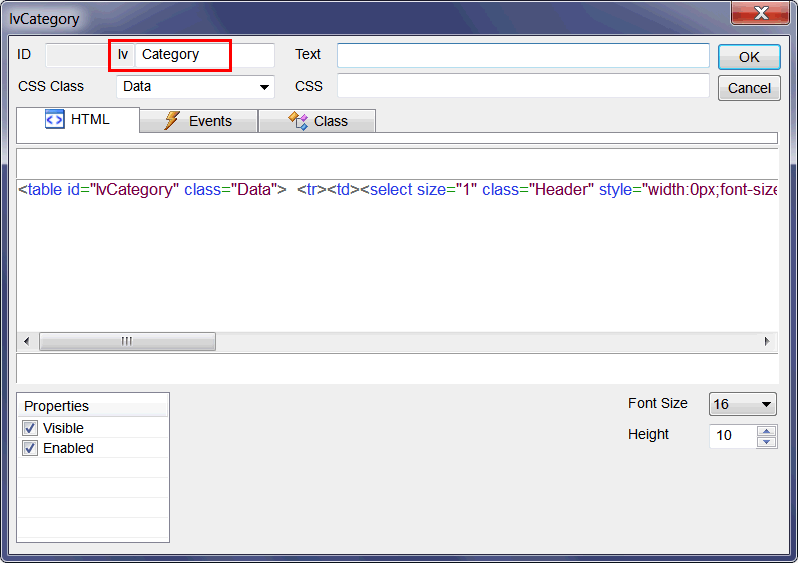Screen dimensions: 798x563
Task: Increase Height with the up stepper
Action: [766, 431]
